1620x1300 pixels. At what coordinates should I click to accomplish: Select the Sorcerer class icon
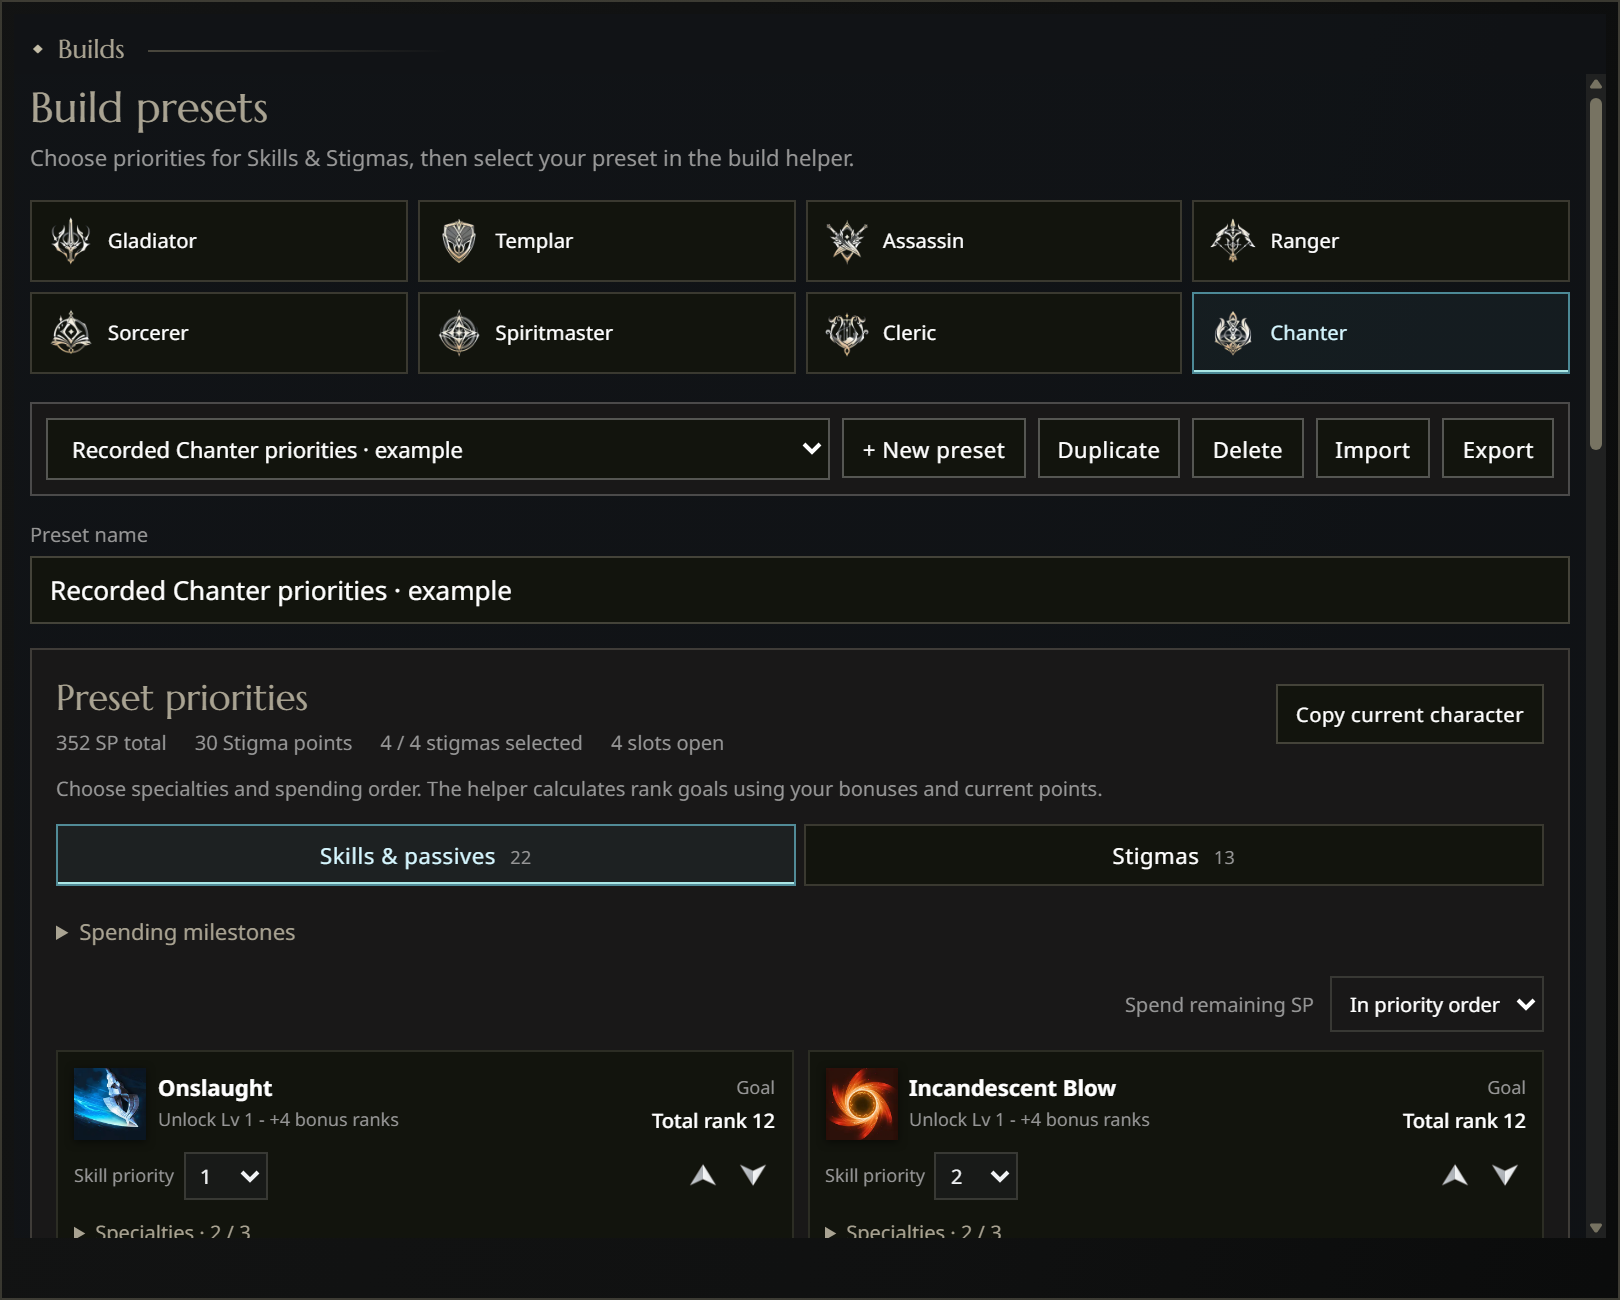tap(71, 333)
